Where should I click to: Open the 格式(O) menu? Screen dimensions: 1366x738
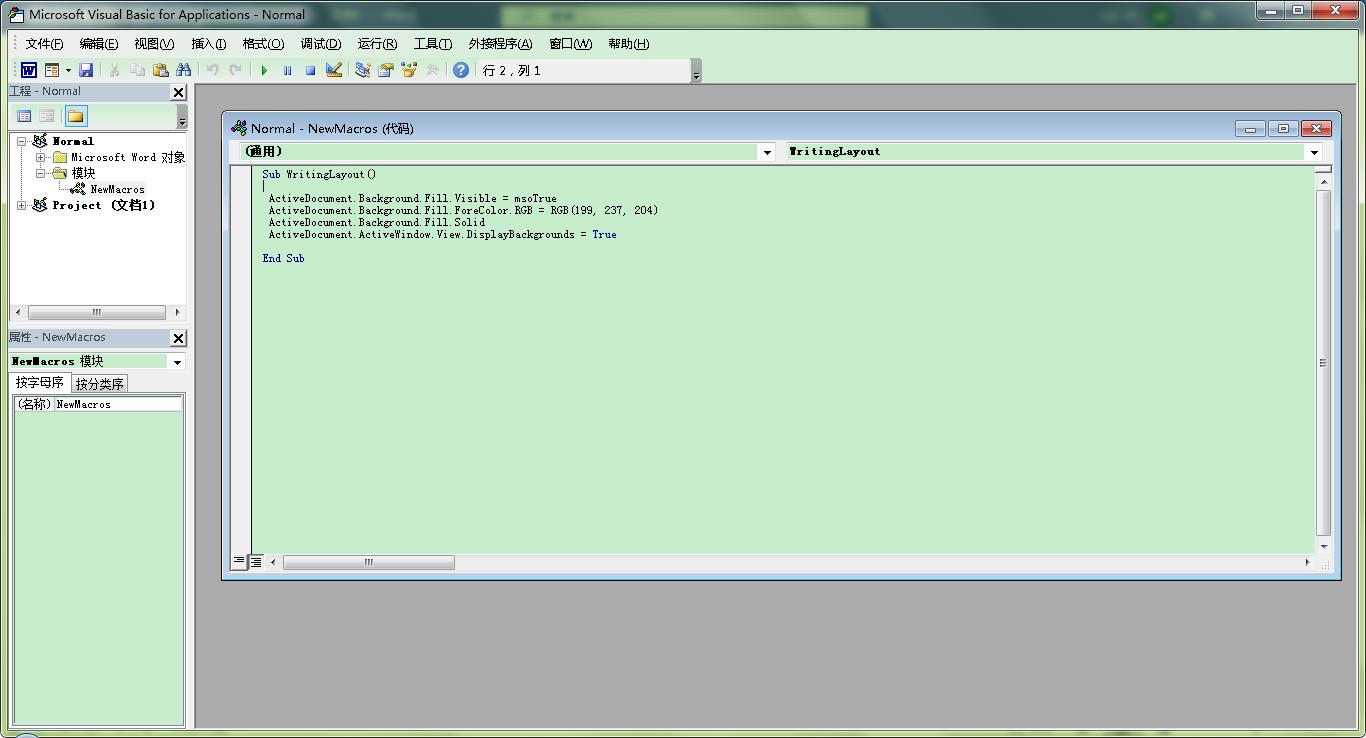point(263,44)
